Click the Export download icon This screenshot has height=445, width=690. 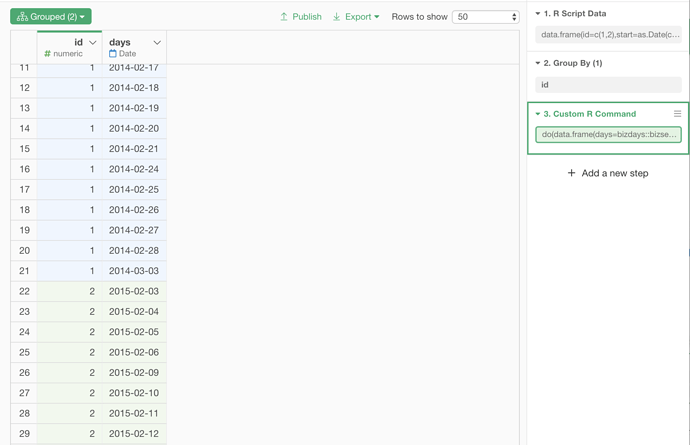[x=336, y=17]
